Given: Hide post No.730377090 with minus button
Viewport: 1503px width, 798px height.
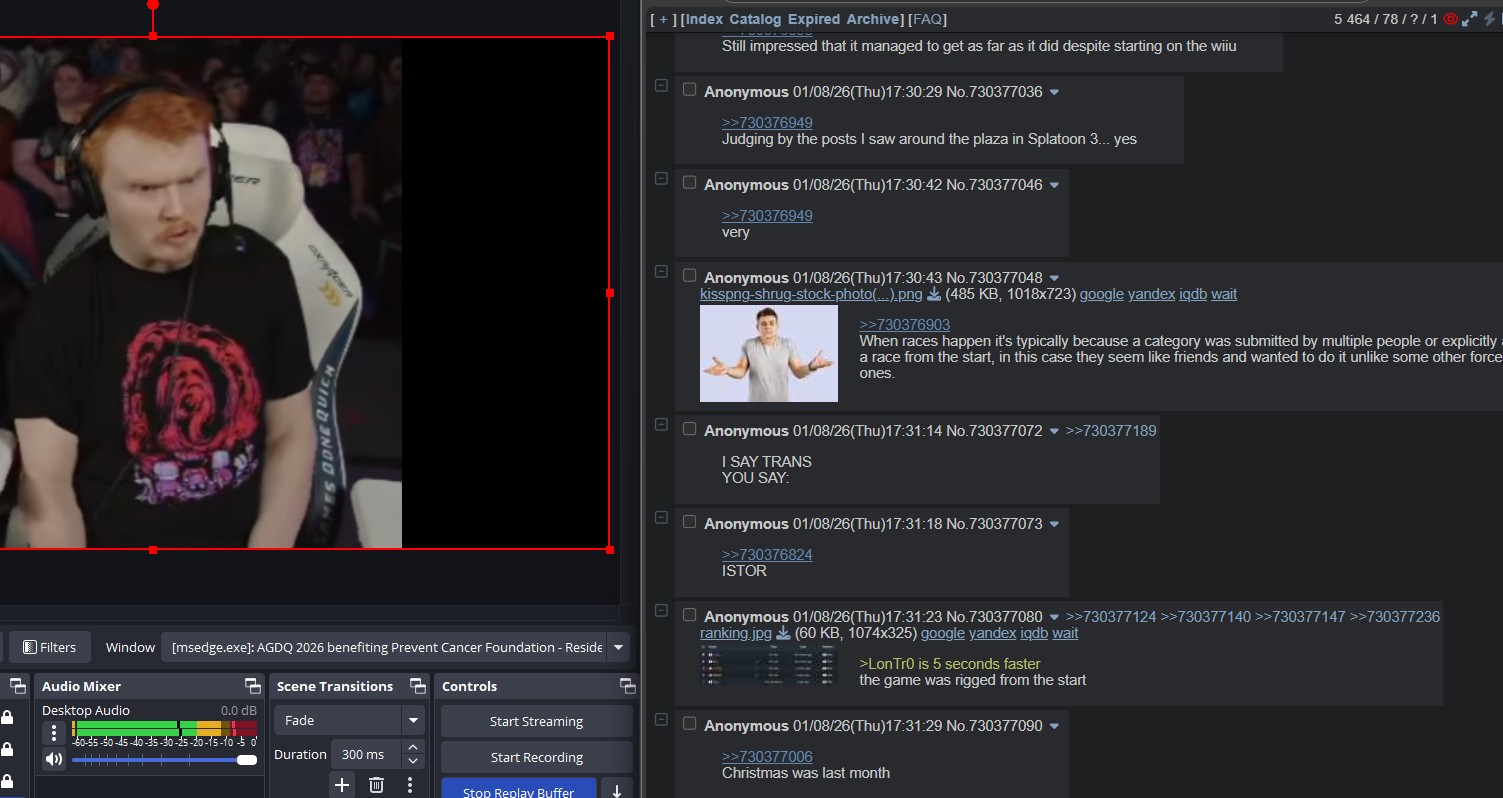Looking at the screenshot, I should coord(661,719).
